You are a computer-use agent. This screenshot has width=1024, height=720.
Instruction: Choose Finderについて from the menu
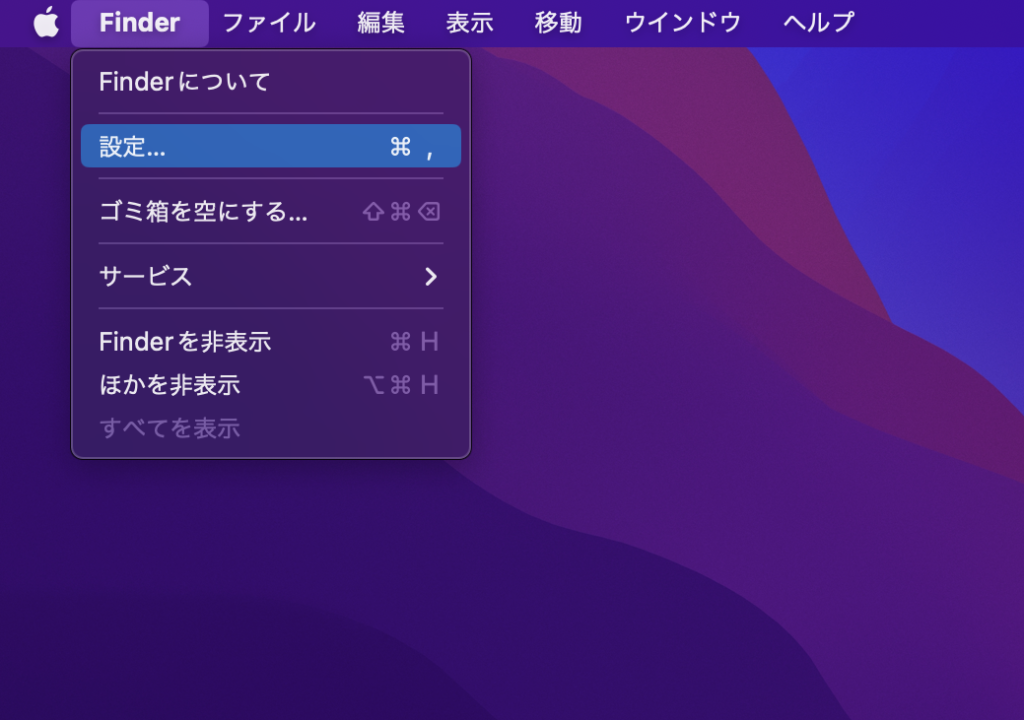271,82
